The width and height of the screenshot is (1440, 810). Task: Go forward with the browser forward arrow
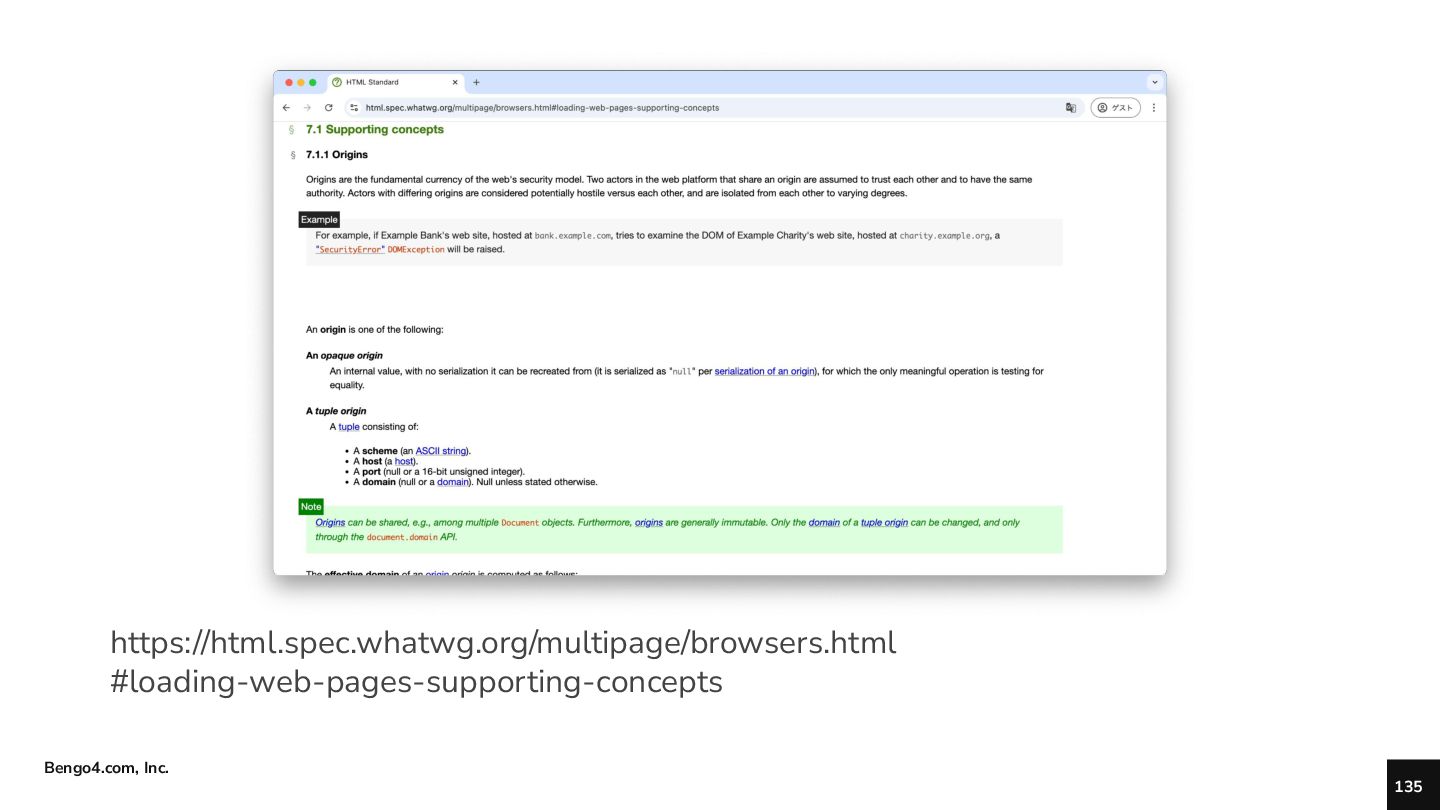click(307, 108)
